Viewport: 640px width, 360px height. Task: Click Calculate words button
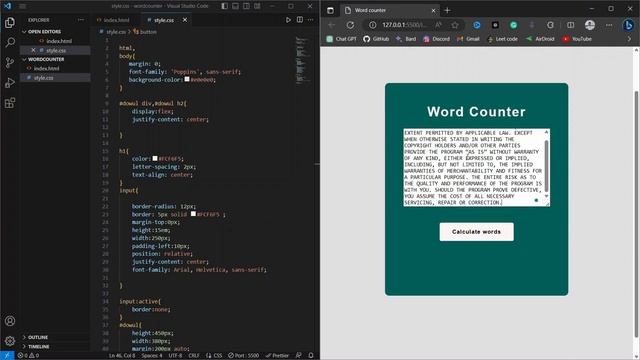pos(476,231)
